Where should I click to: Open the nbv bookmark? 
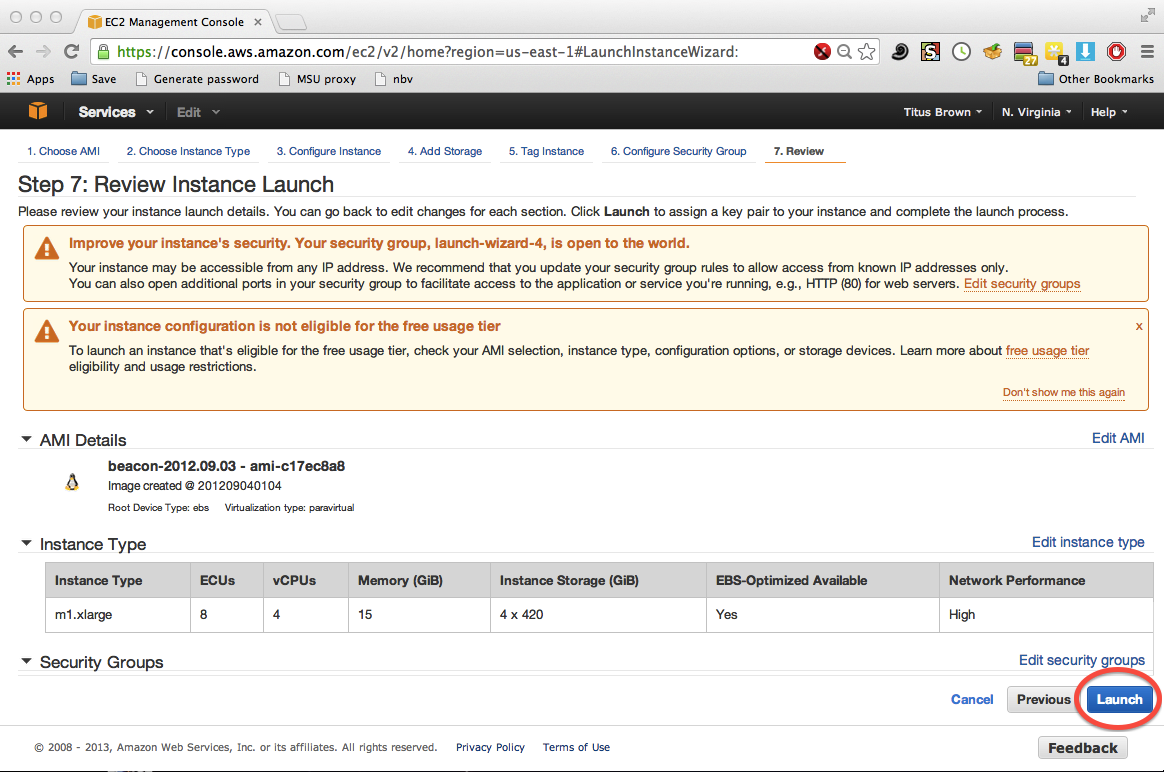[394, 79]
